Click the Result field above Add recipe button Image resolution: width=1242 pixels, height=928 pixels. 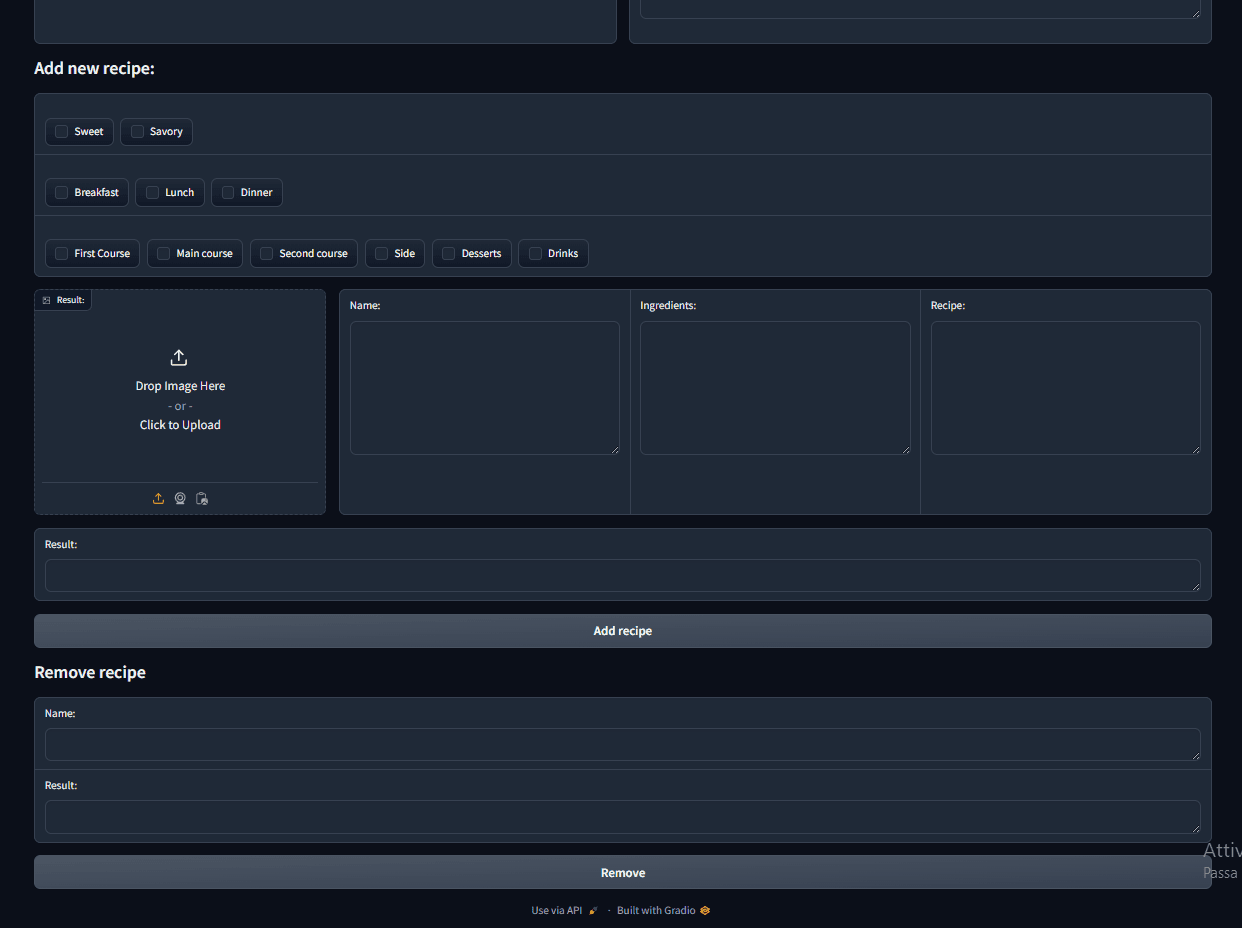pos(623,575)
